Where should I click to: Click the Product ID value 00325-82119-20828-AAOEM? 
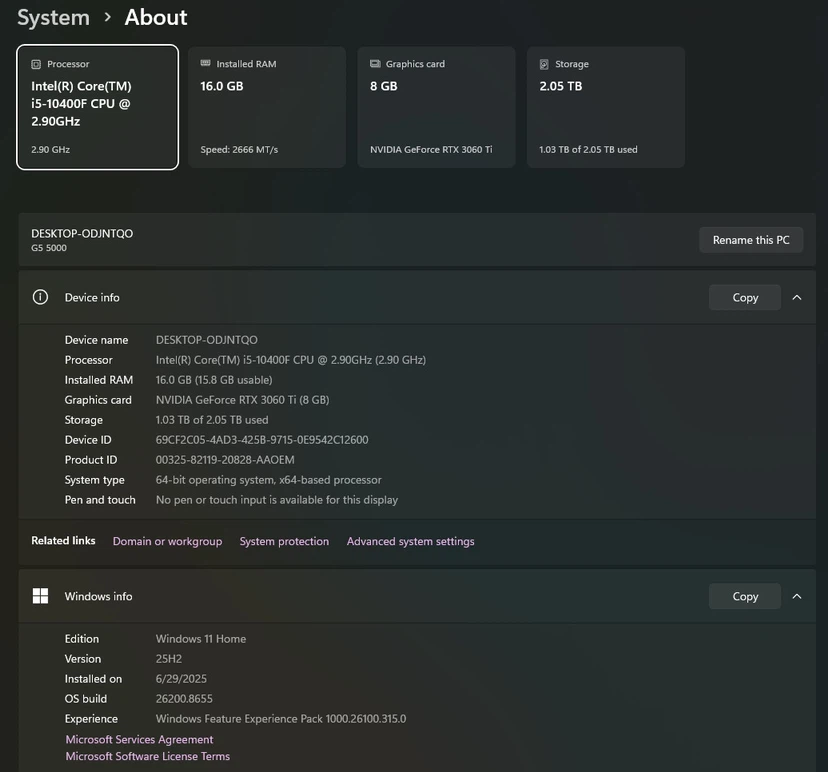pos(225,460)
